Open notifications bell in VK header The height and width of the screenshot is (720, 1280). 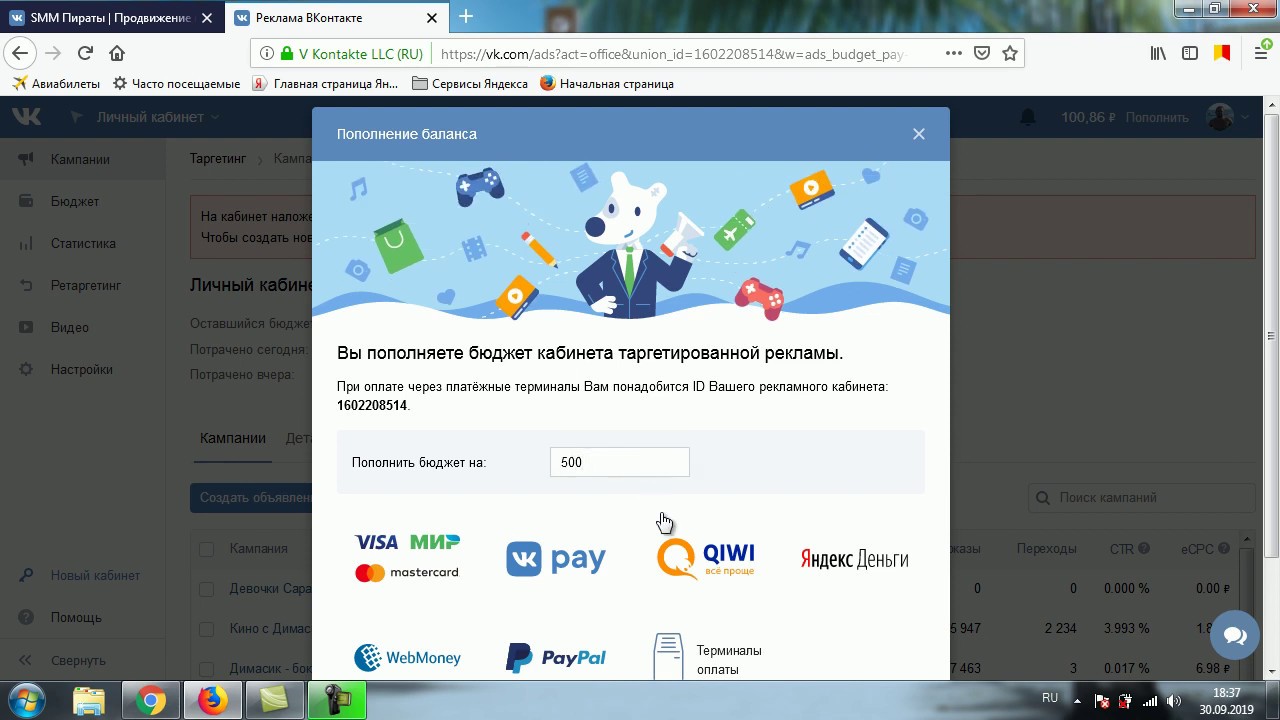(1027, 118)
